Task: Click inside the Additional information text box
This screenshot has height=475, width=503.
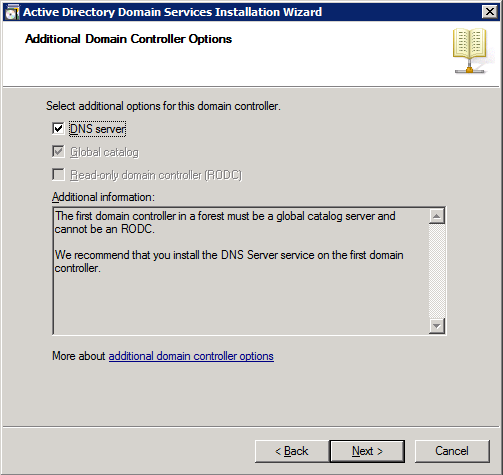Action: tap(241, 271)
